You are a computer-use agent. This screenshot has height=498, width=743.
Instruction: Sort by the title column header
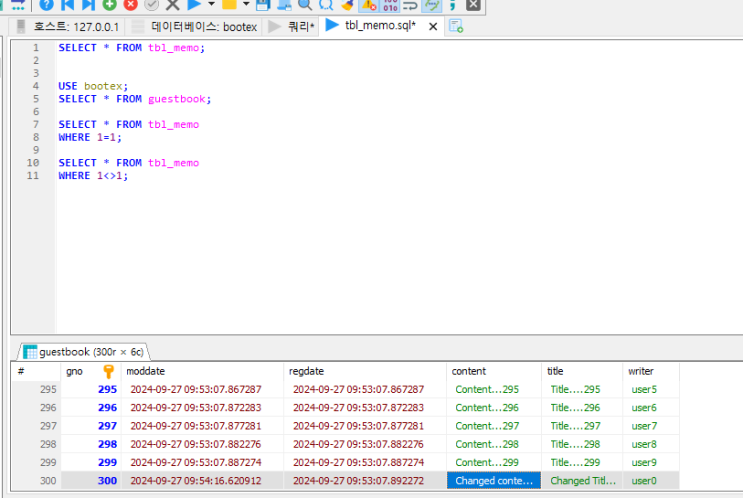[555, 371]
